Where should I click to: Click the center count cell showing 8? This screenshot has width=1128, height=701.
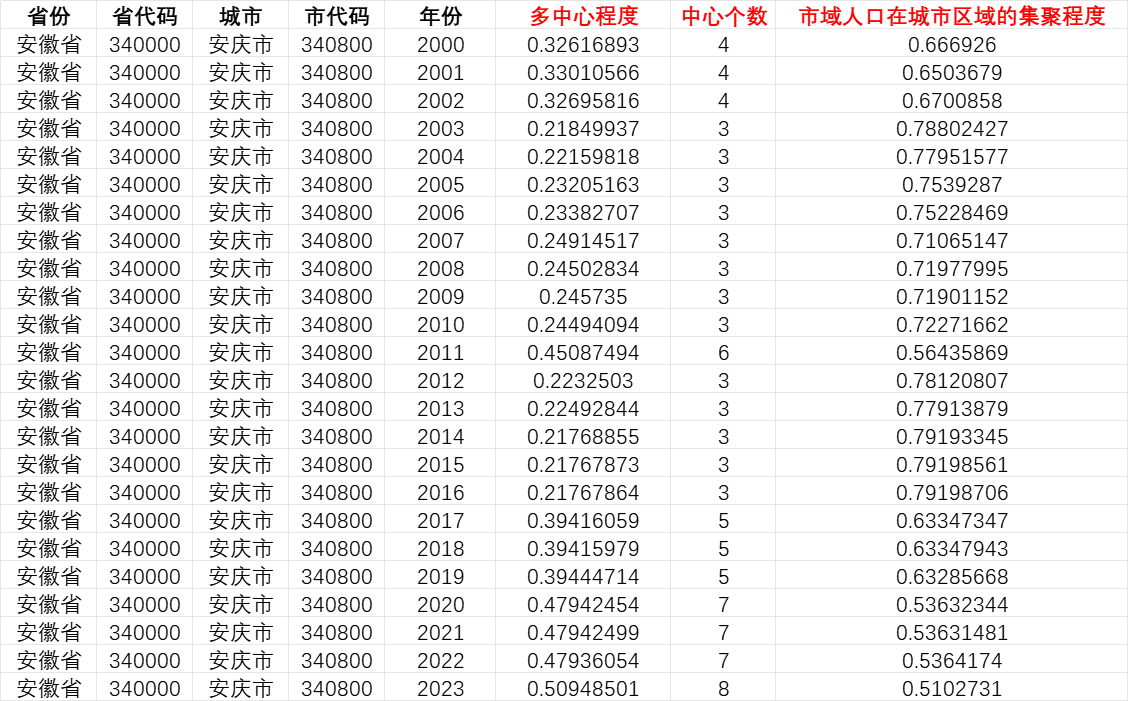723,689
